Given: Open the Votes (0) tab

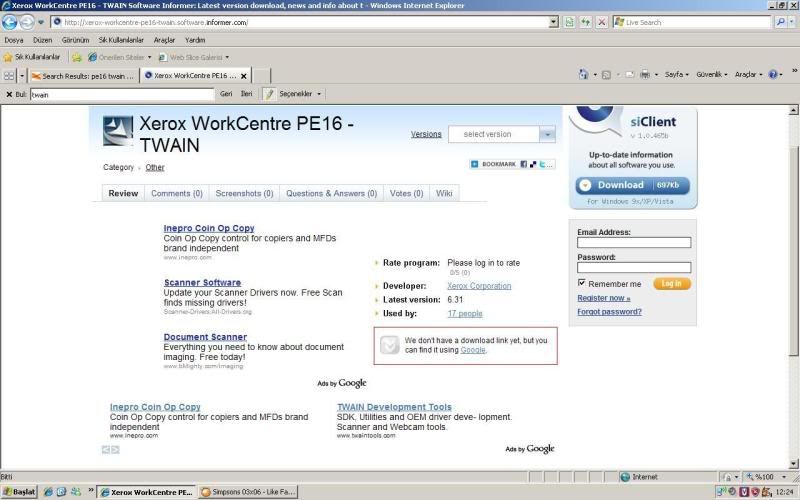Looking at the screenshot, I should click(406, 193).
